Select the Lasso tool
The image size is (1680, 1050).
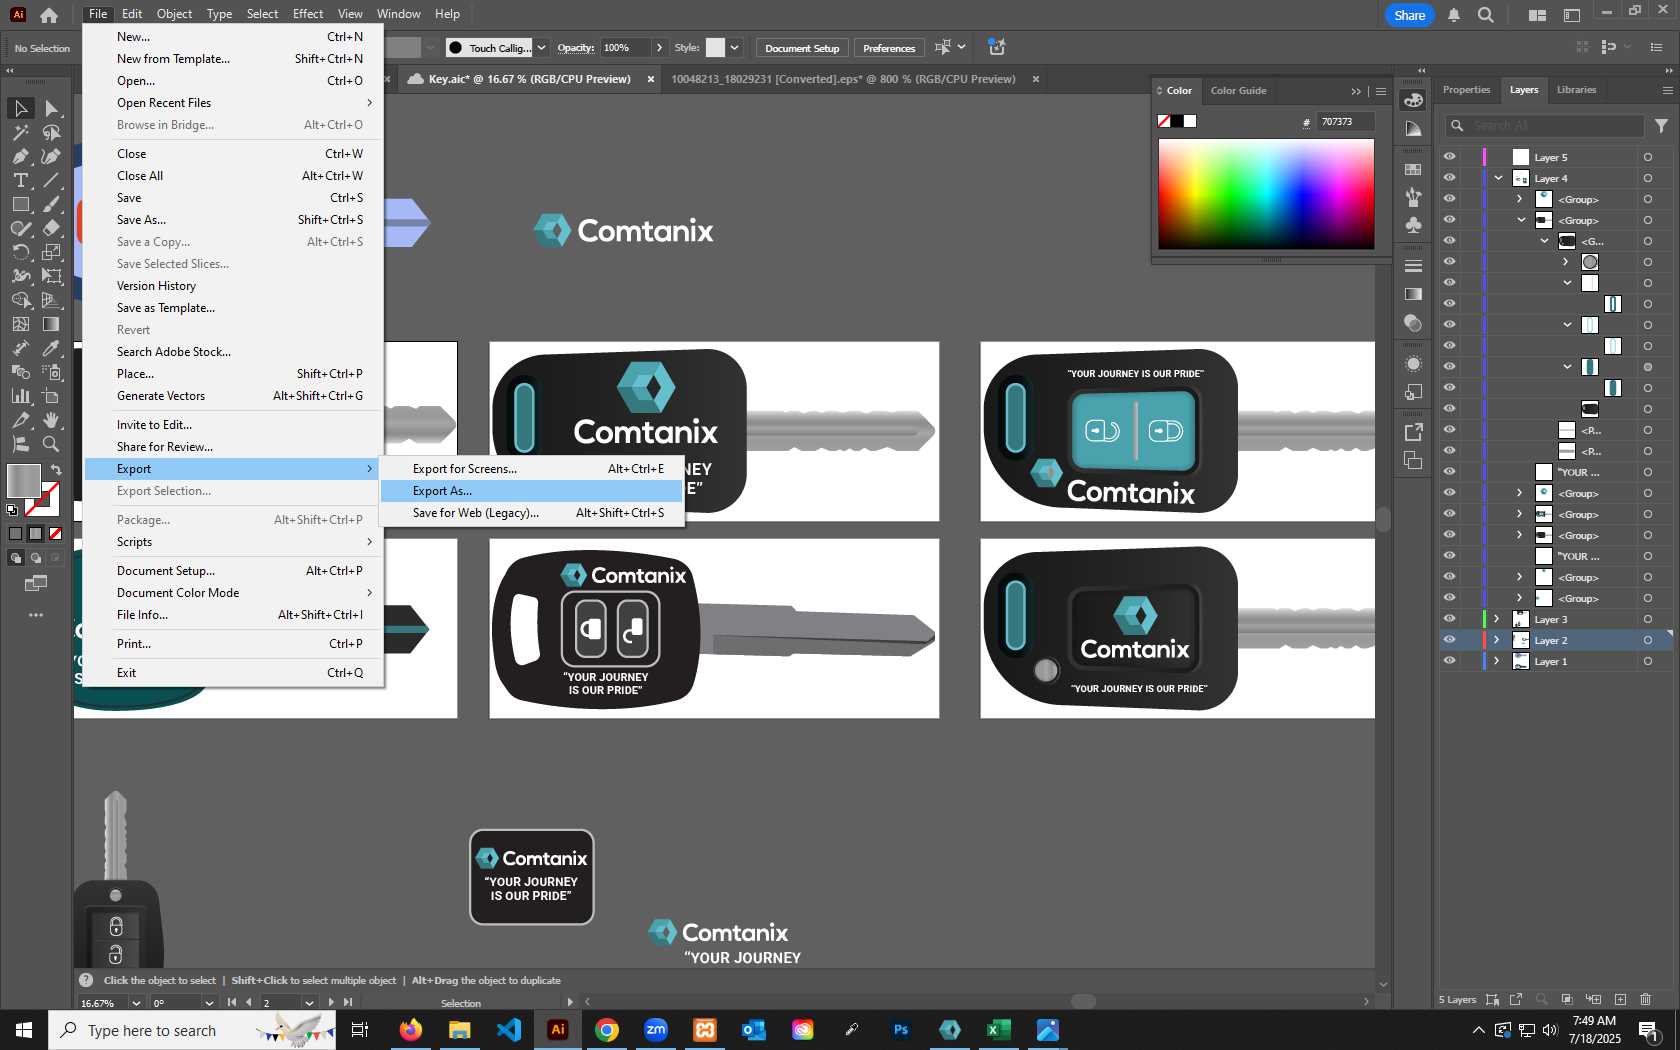[52, 132]
